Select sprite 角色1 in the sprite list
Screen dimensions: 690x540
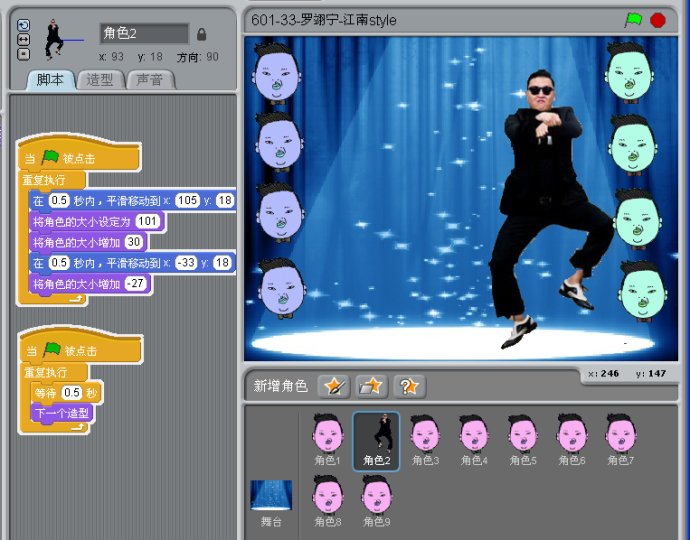(327, 440)
